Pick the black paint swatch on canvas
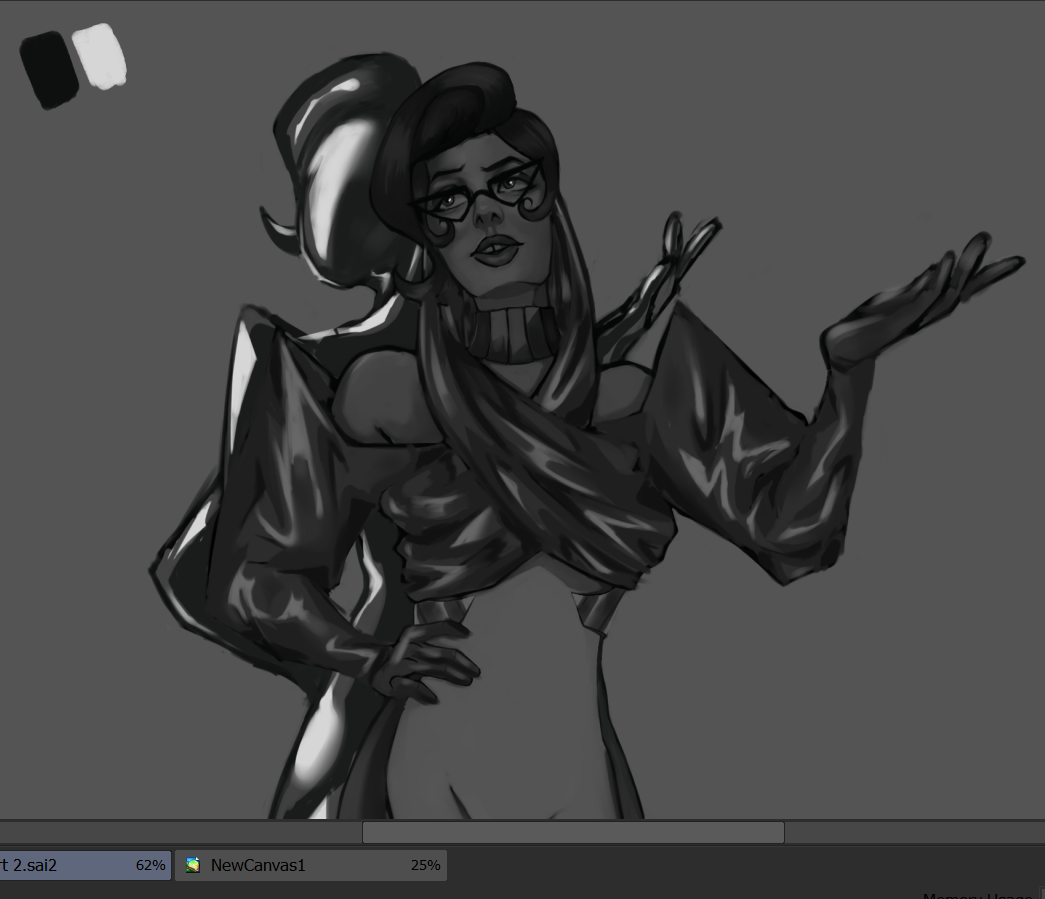The width and height of the screenshot is (1045, 899). pyautogui.click(x=49, y=69)
